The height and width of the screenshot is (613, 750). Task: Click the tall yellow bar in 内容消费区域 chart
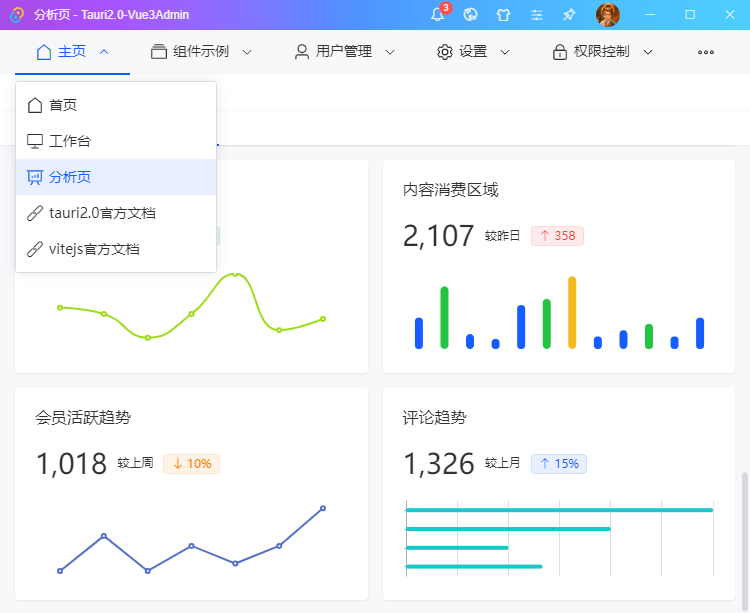pyautogui.click(x=572, y=312)
